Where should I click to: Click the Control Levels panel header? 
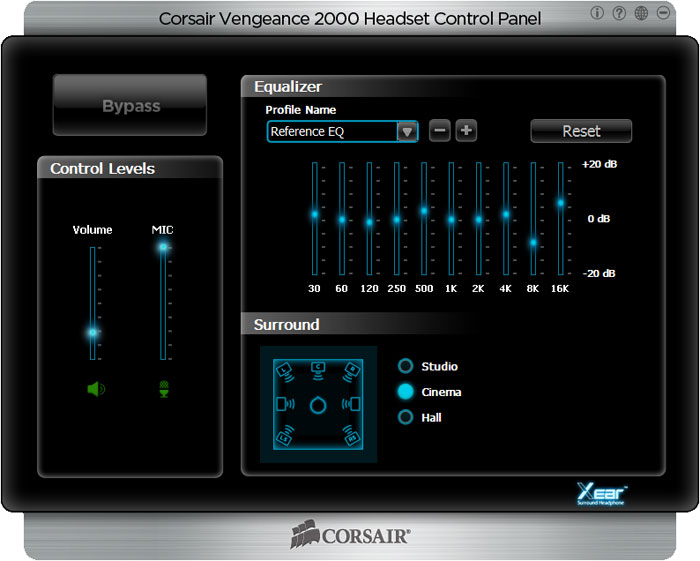point(102,169)
